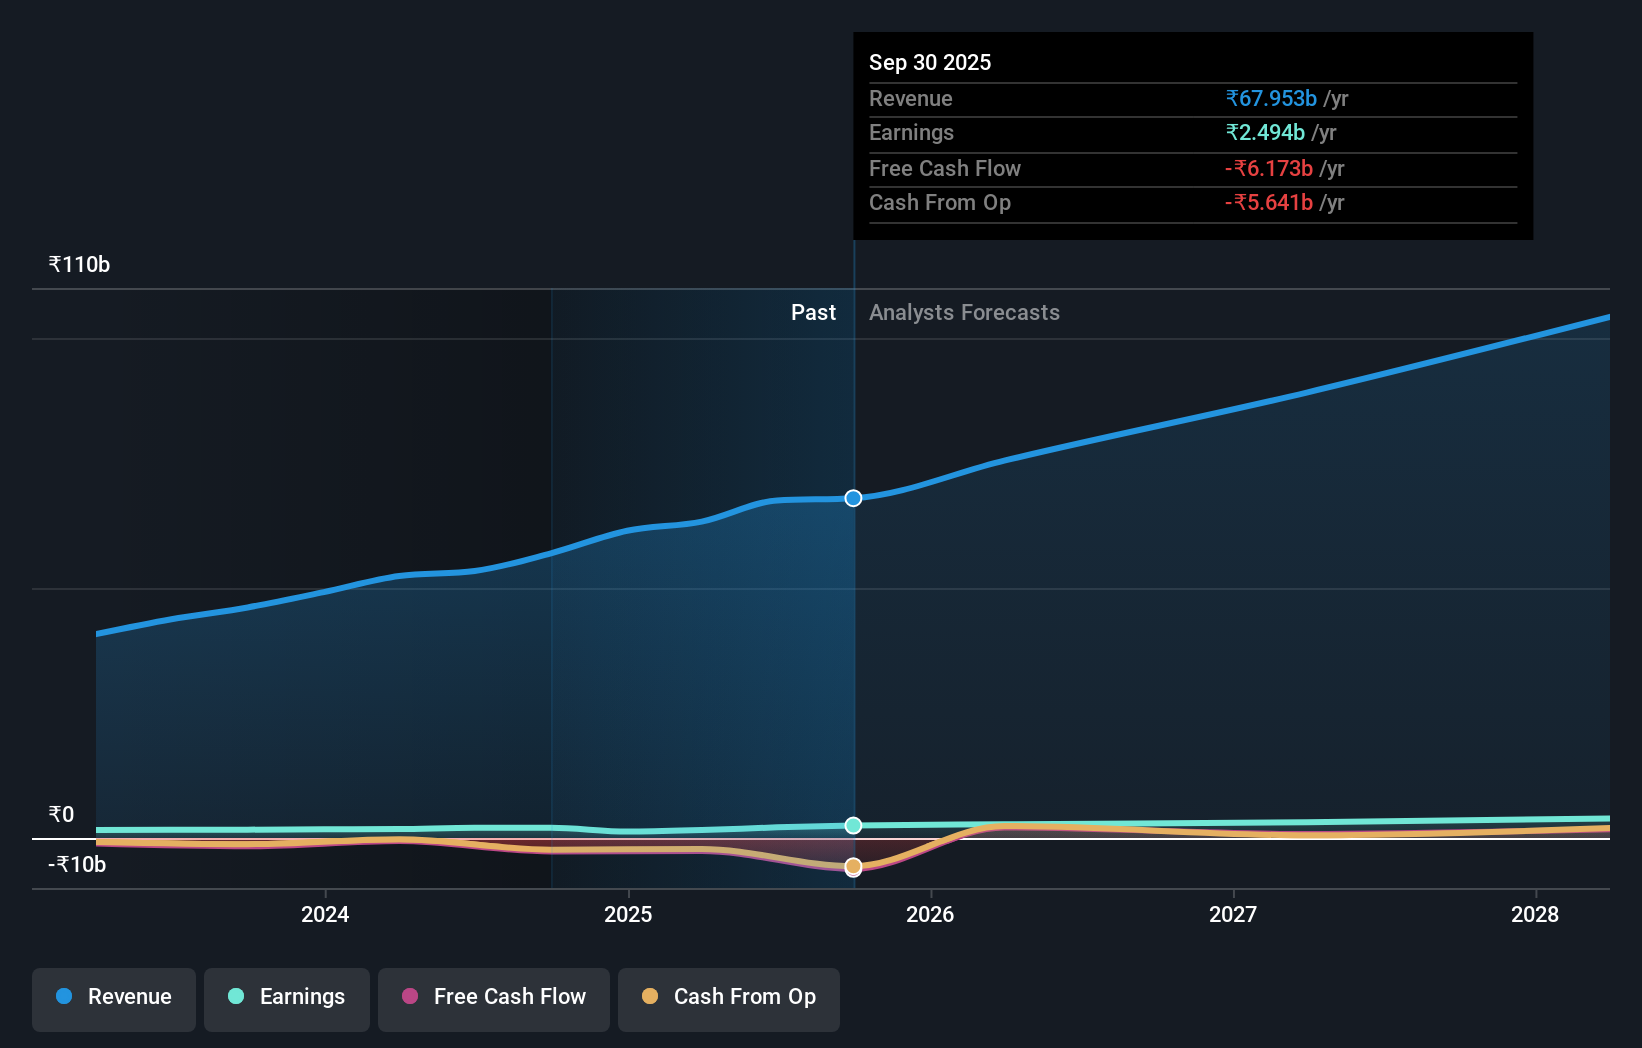Click the Cash From Op legend button
Screen dimensions: 1642x1048
point(729,999)
